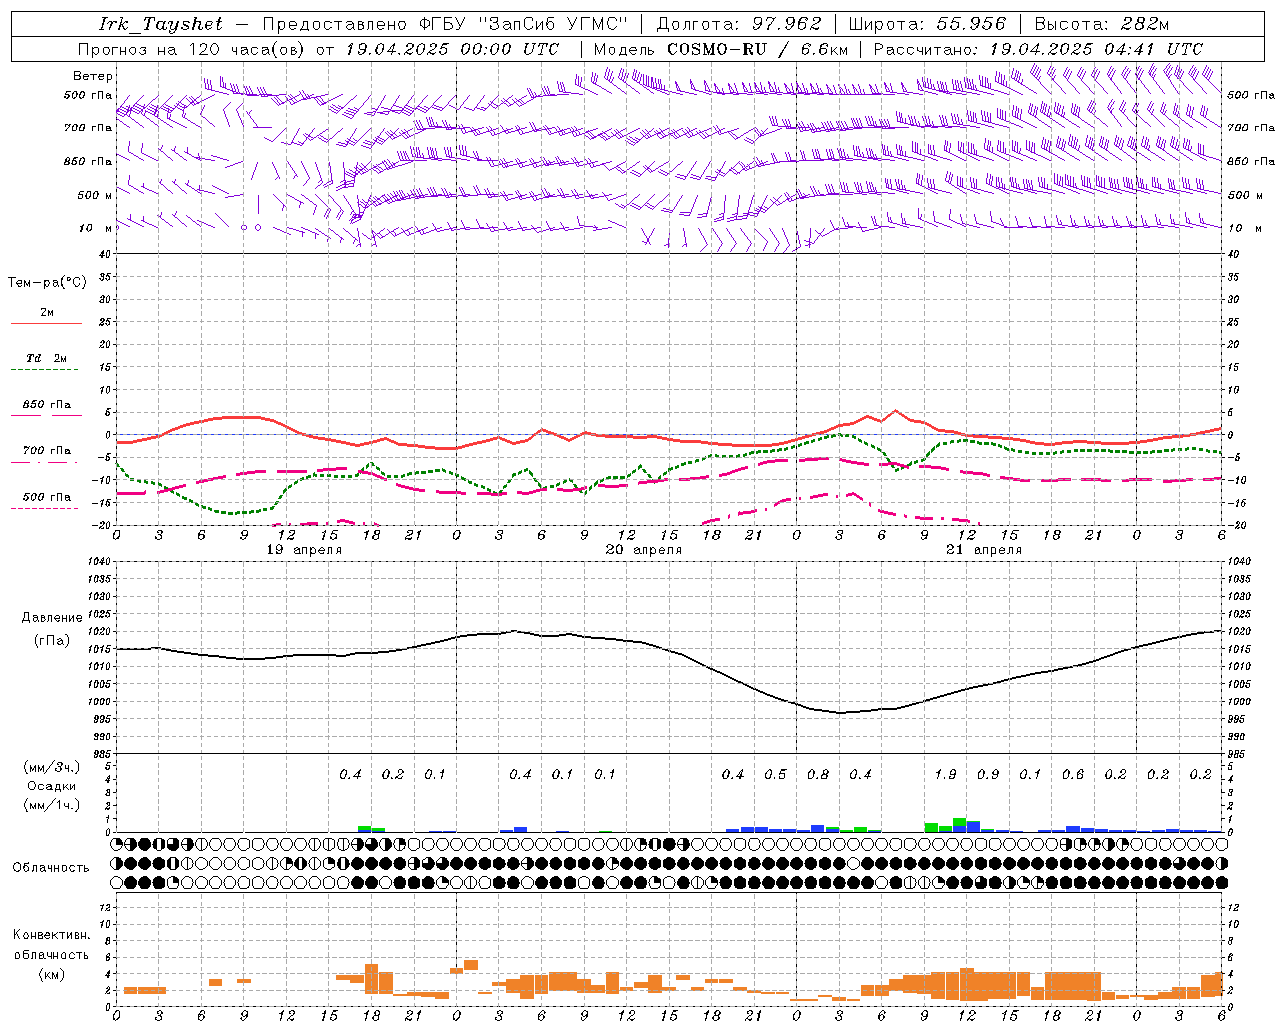Click the station title "Irk_Tayshet"

coord(161,24)
